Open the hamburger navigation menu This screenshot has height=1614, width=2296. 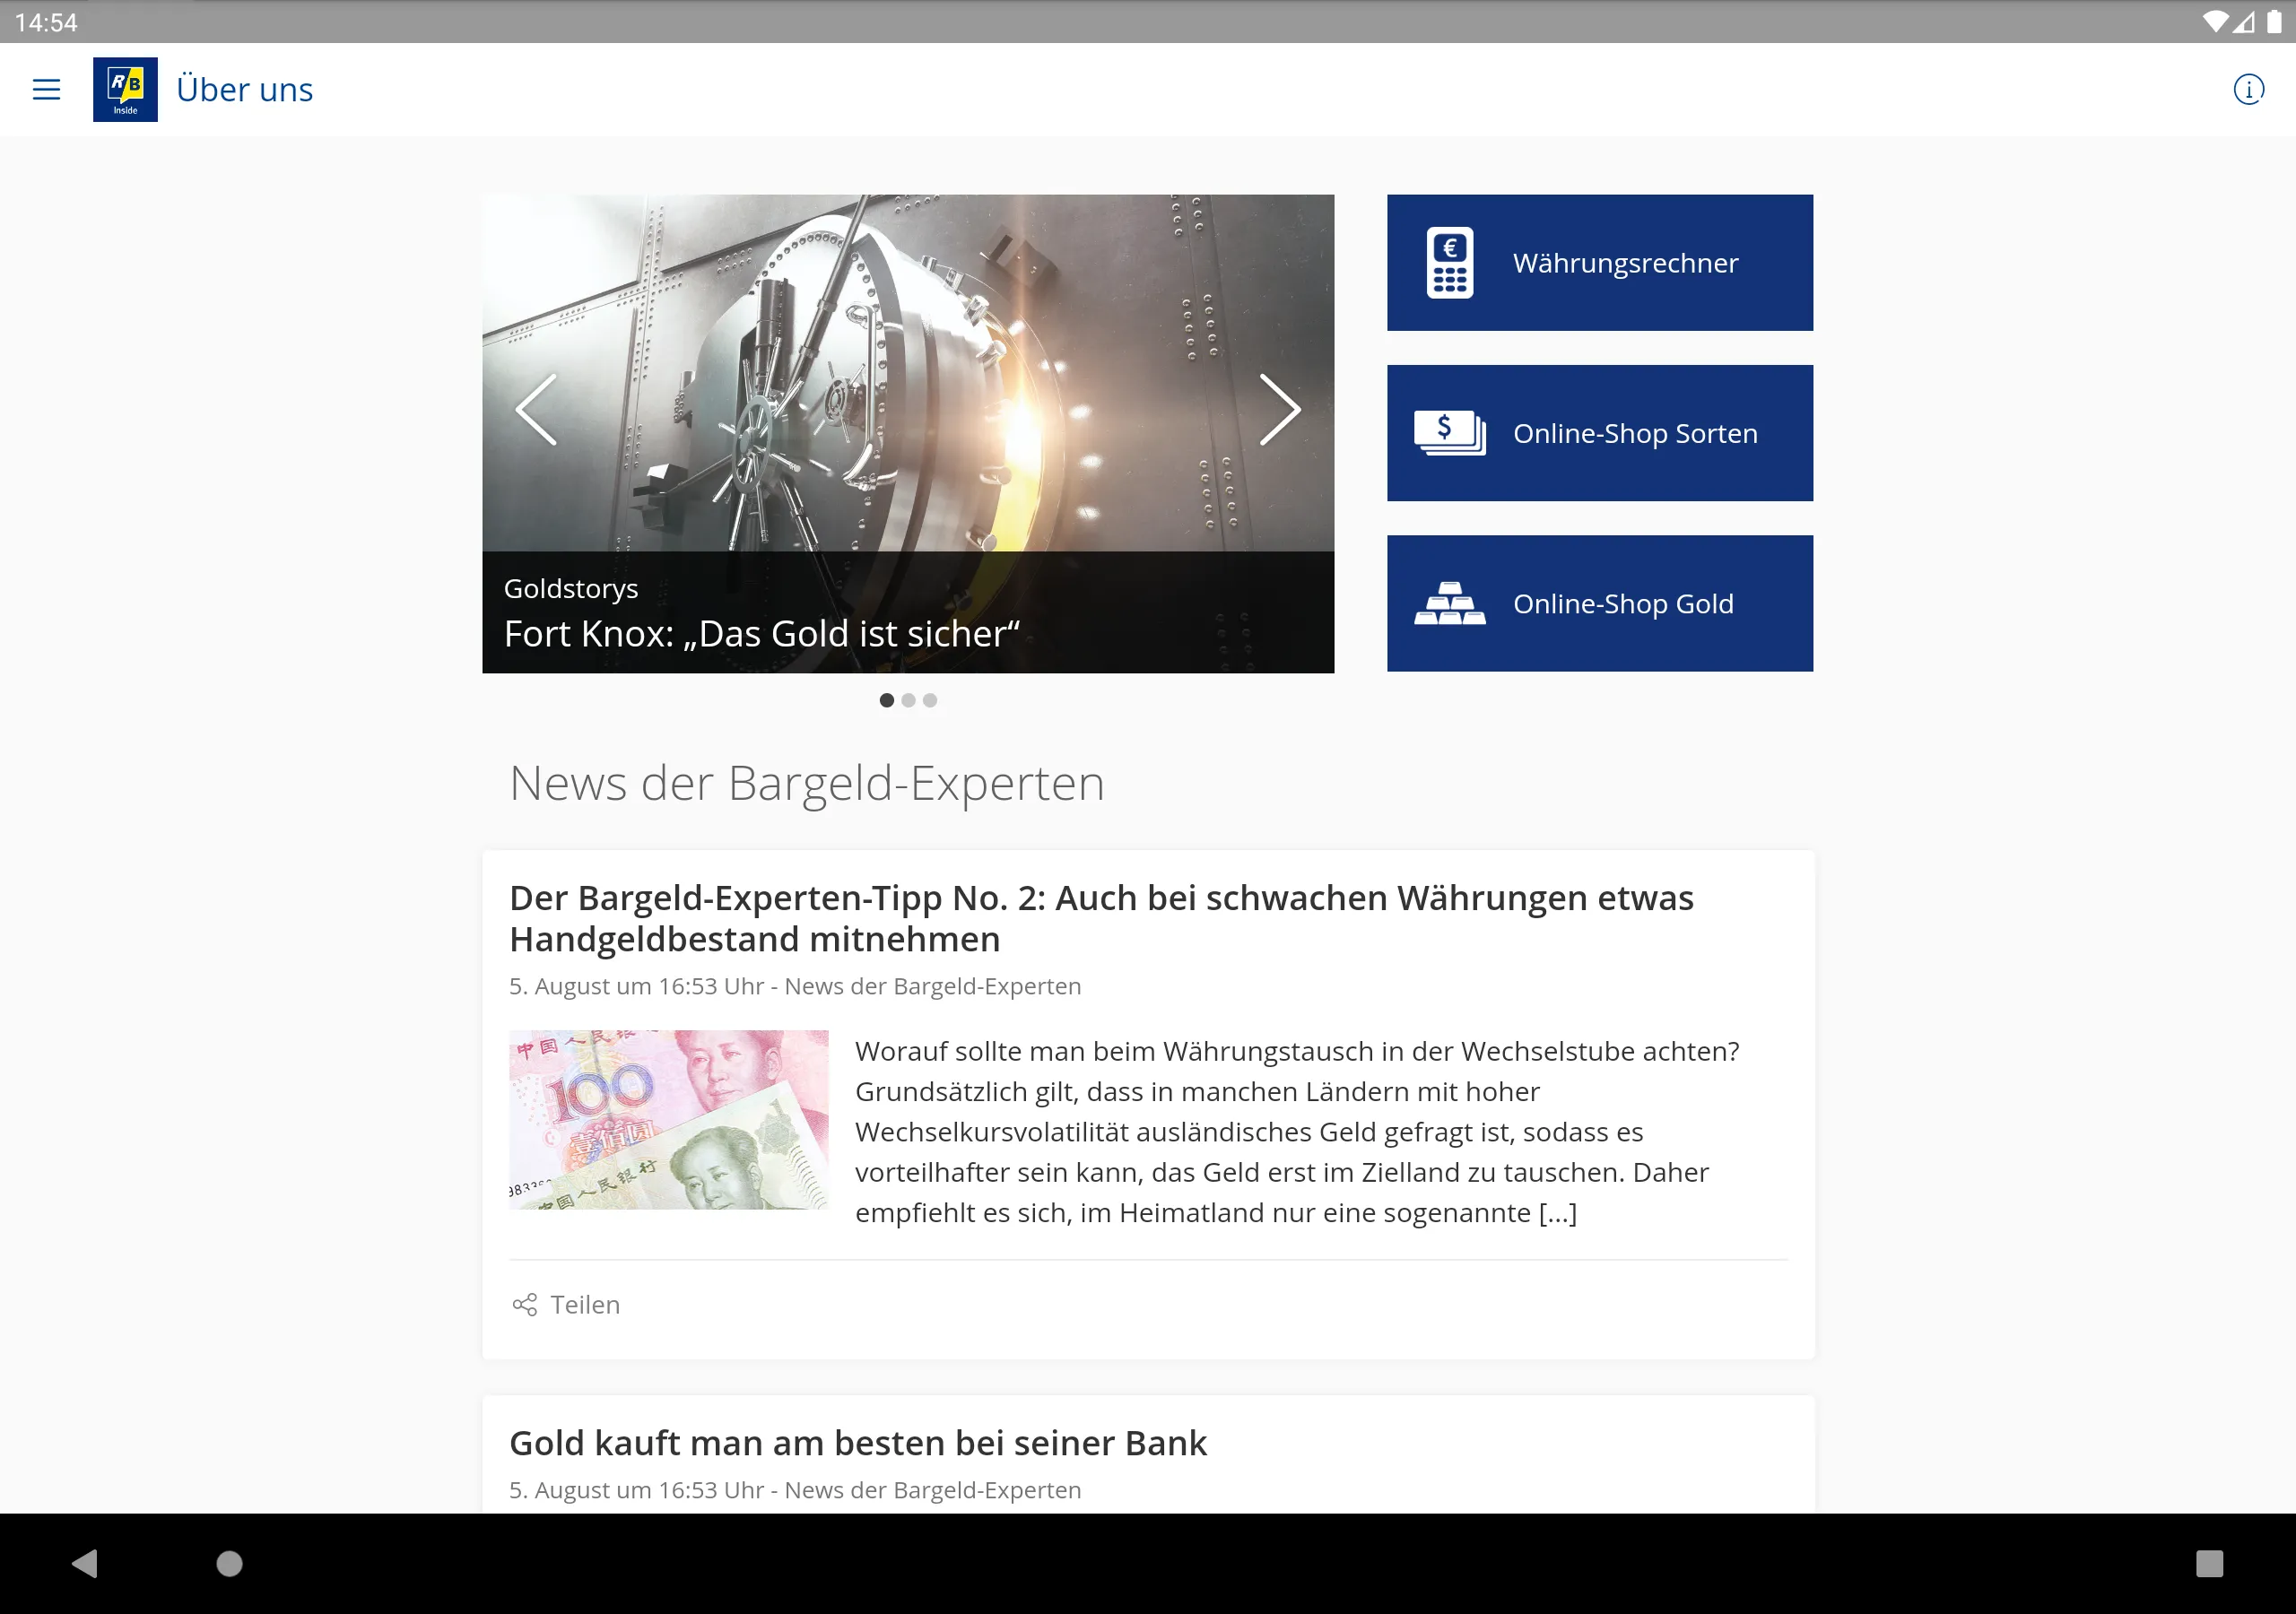tap(46, 90)
